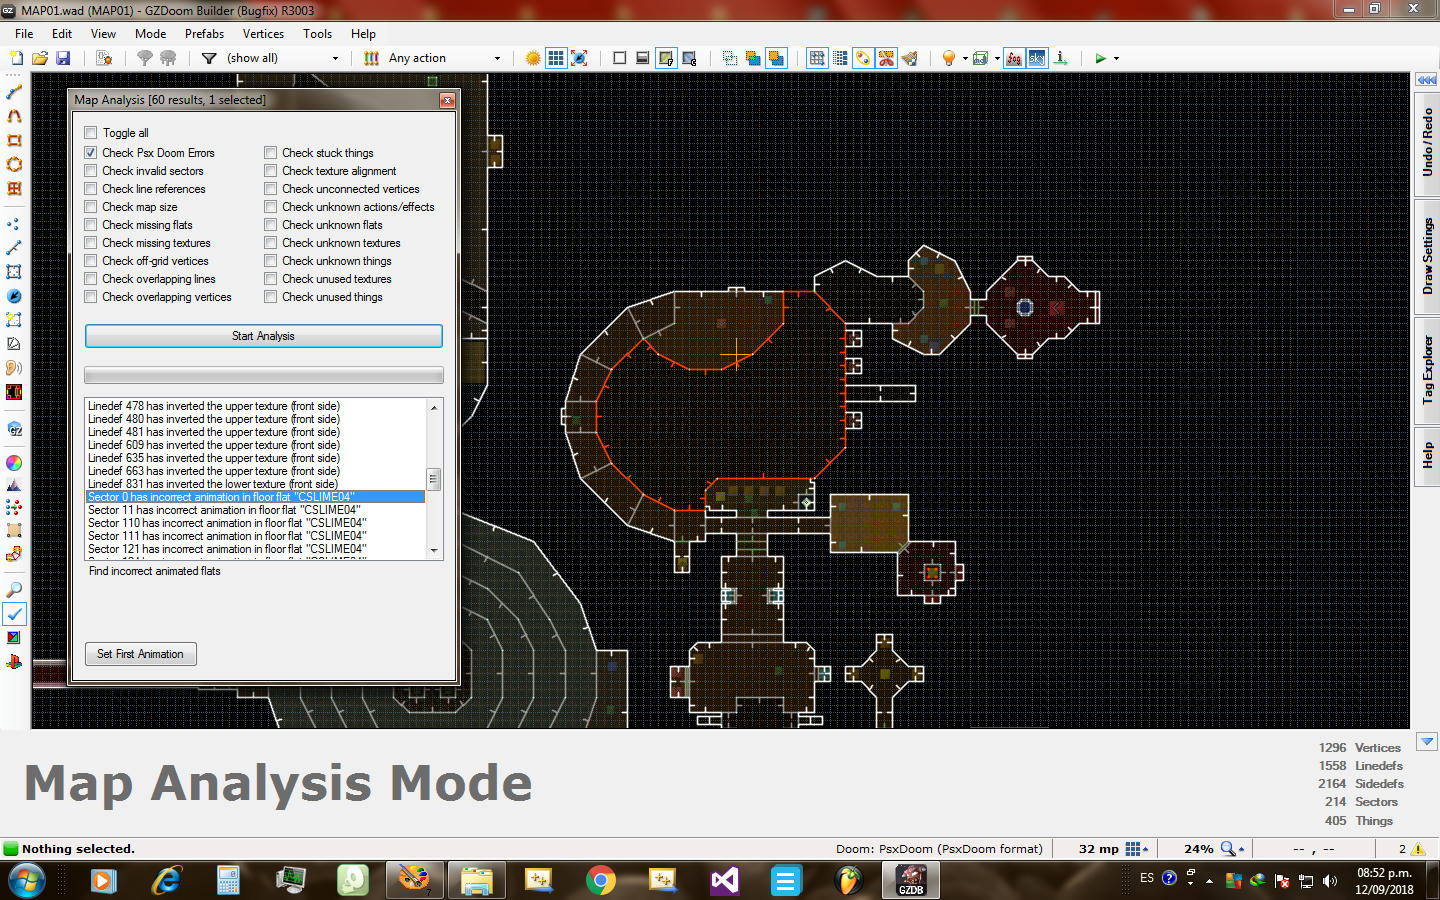Screen dimensions: 1440x900
Task: Click the filter funnel icon
Action: pyautogui.click(x=209, y=58)
